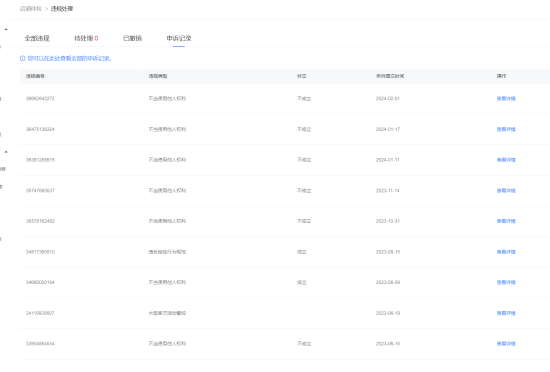Select the 申诉记录 tab
This screenshot has height=372, width=550.
pos(179,38)
